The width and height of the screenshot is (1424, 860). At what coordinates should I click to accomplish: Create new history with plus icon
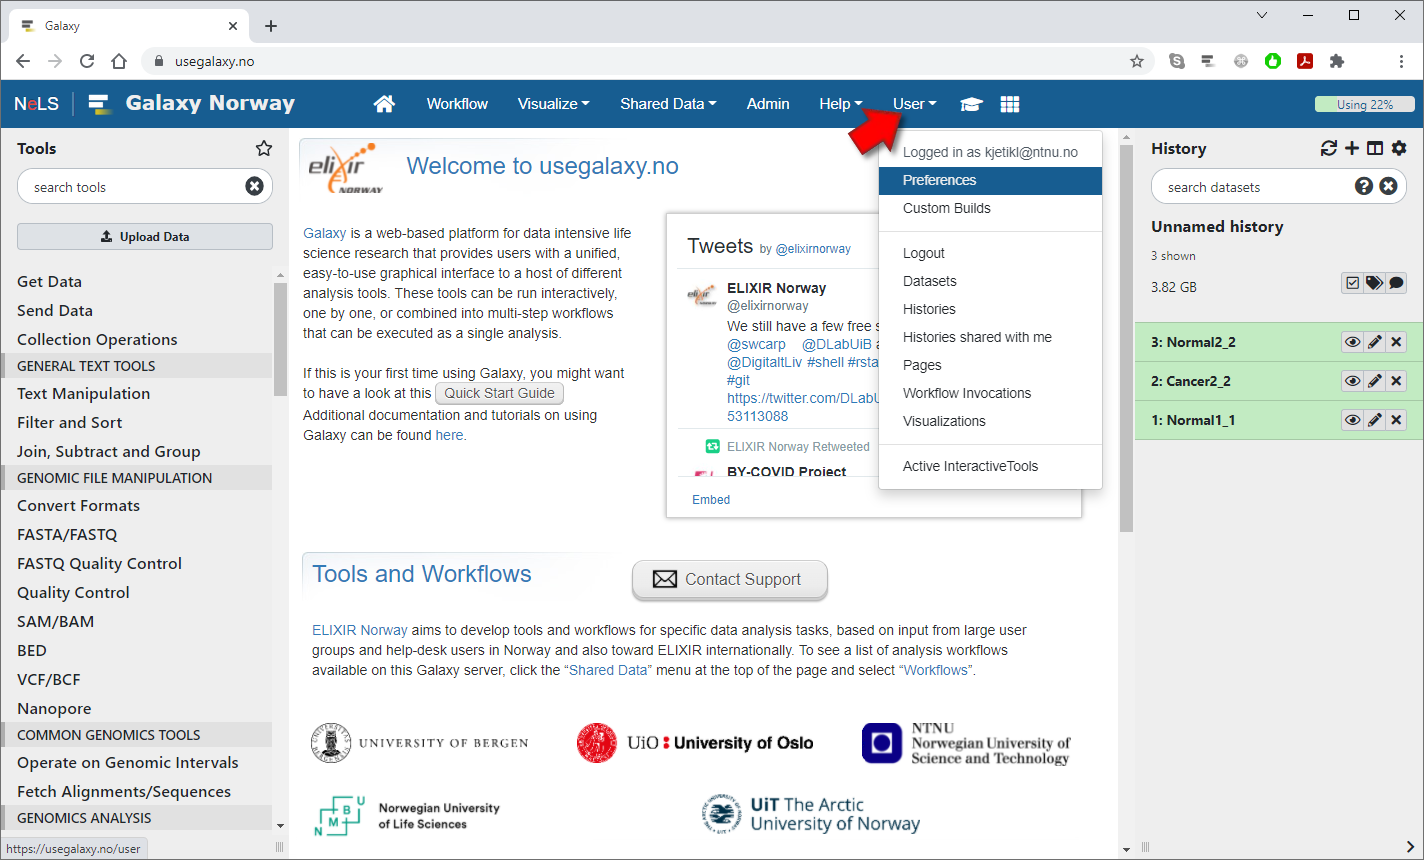pos(1352,148)
